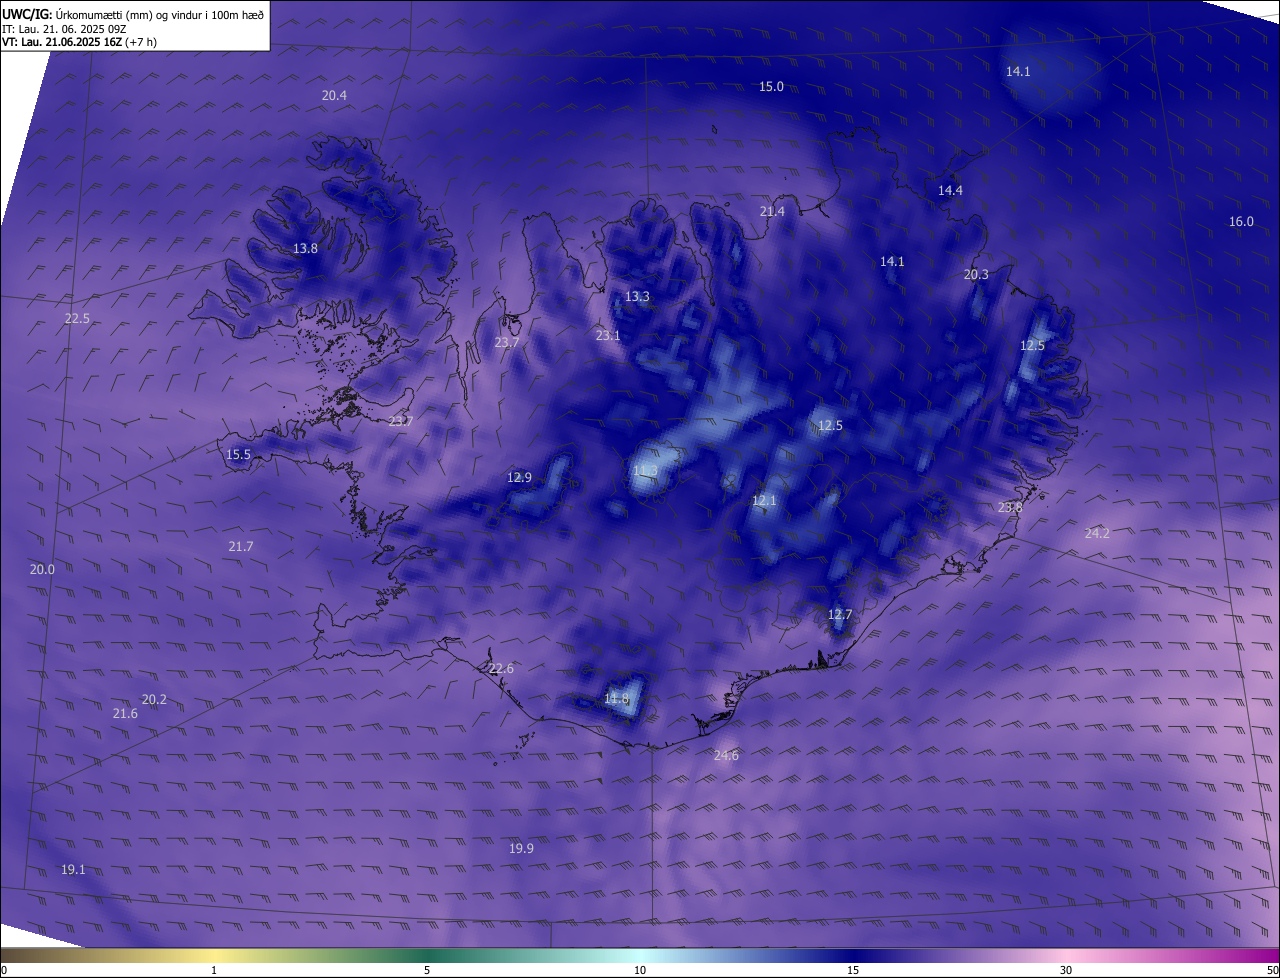1280x978 pixels.
Task: Click the colour scale tick label 30
Action: 1066,971
